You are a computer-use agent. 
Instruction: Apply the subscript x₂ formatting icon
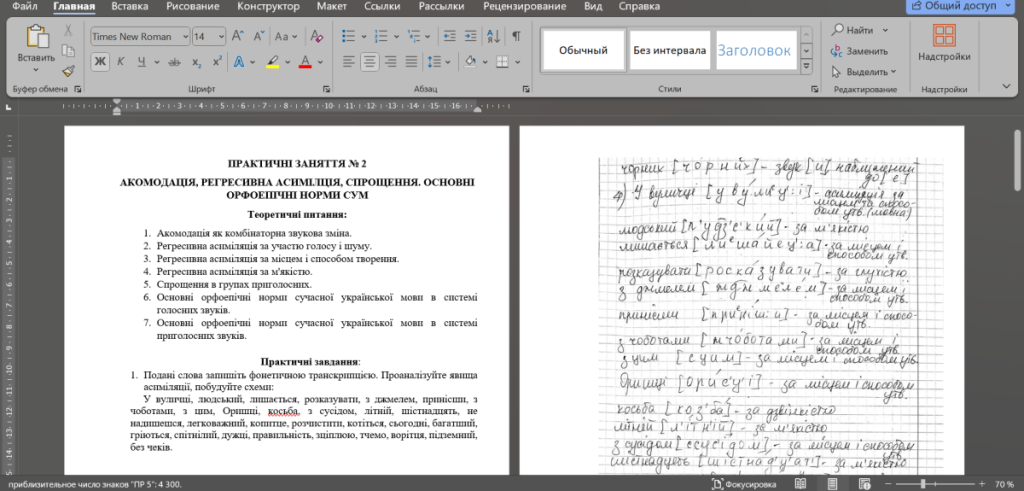click(x=197, y=62)
